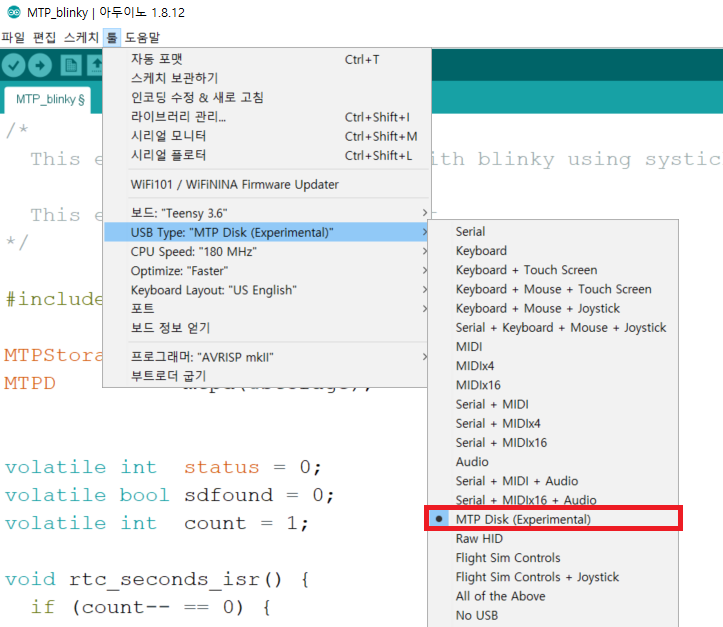Select Serial + MIDI + Audio option

tap(553, 481)
